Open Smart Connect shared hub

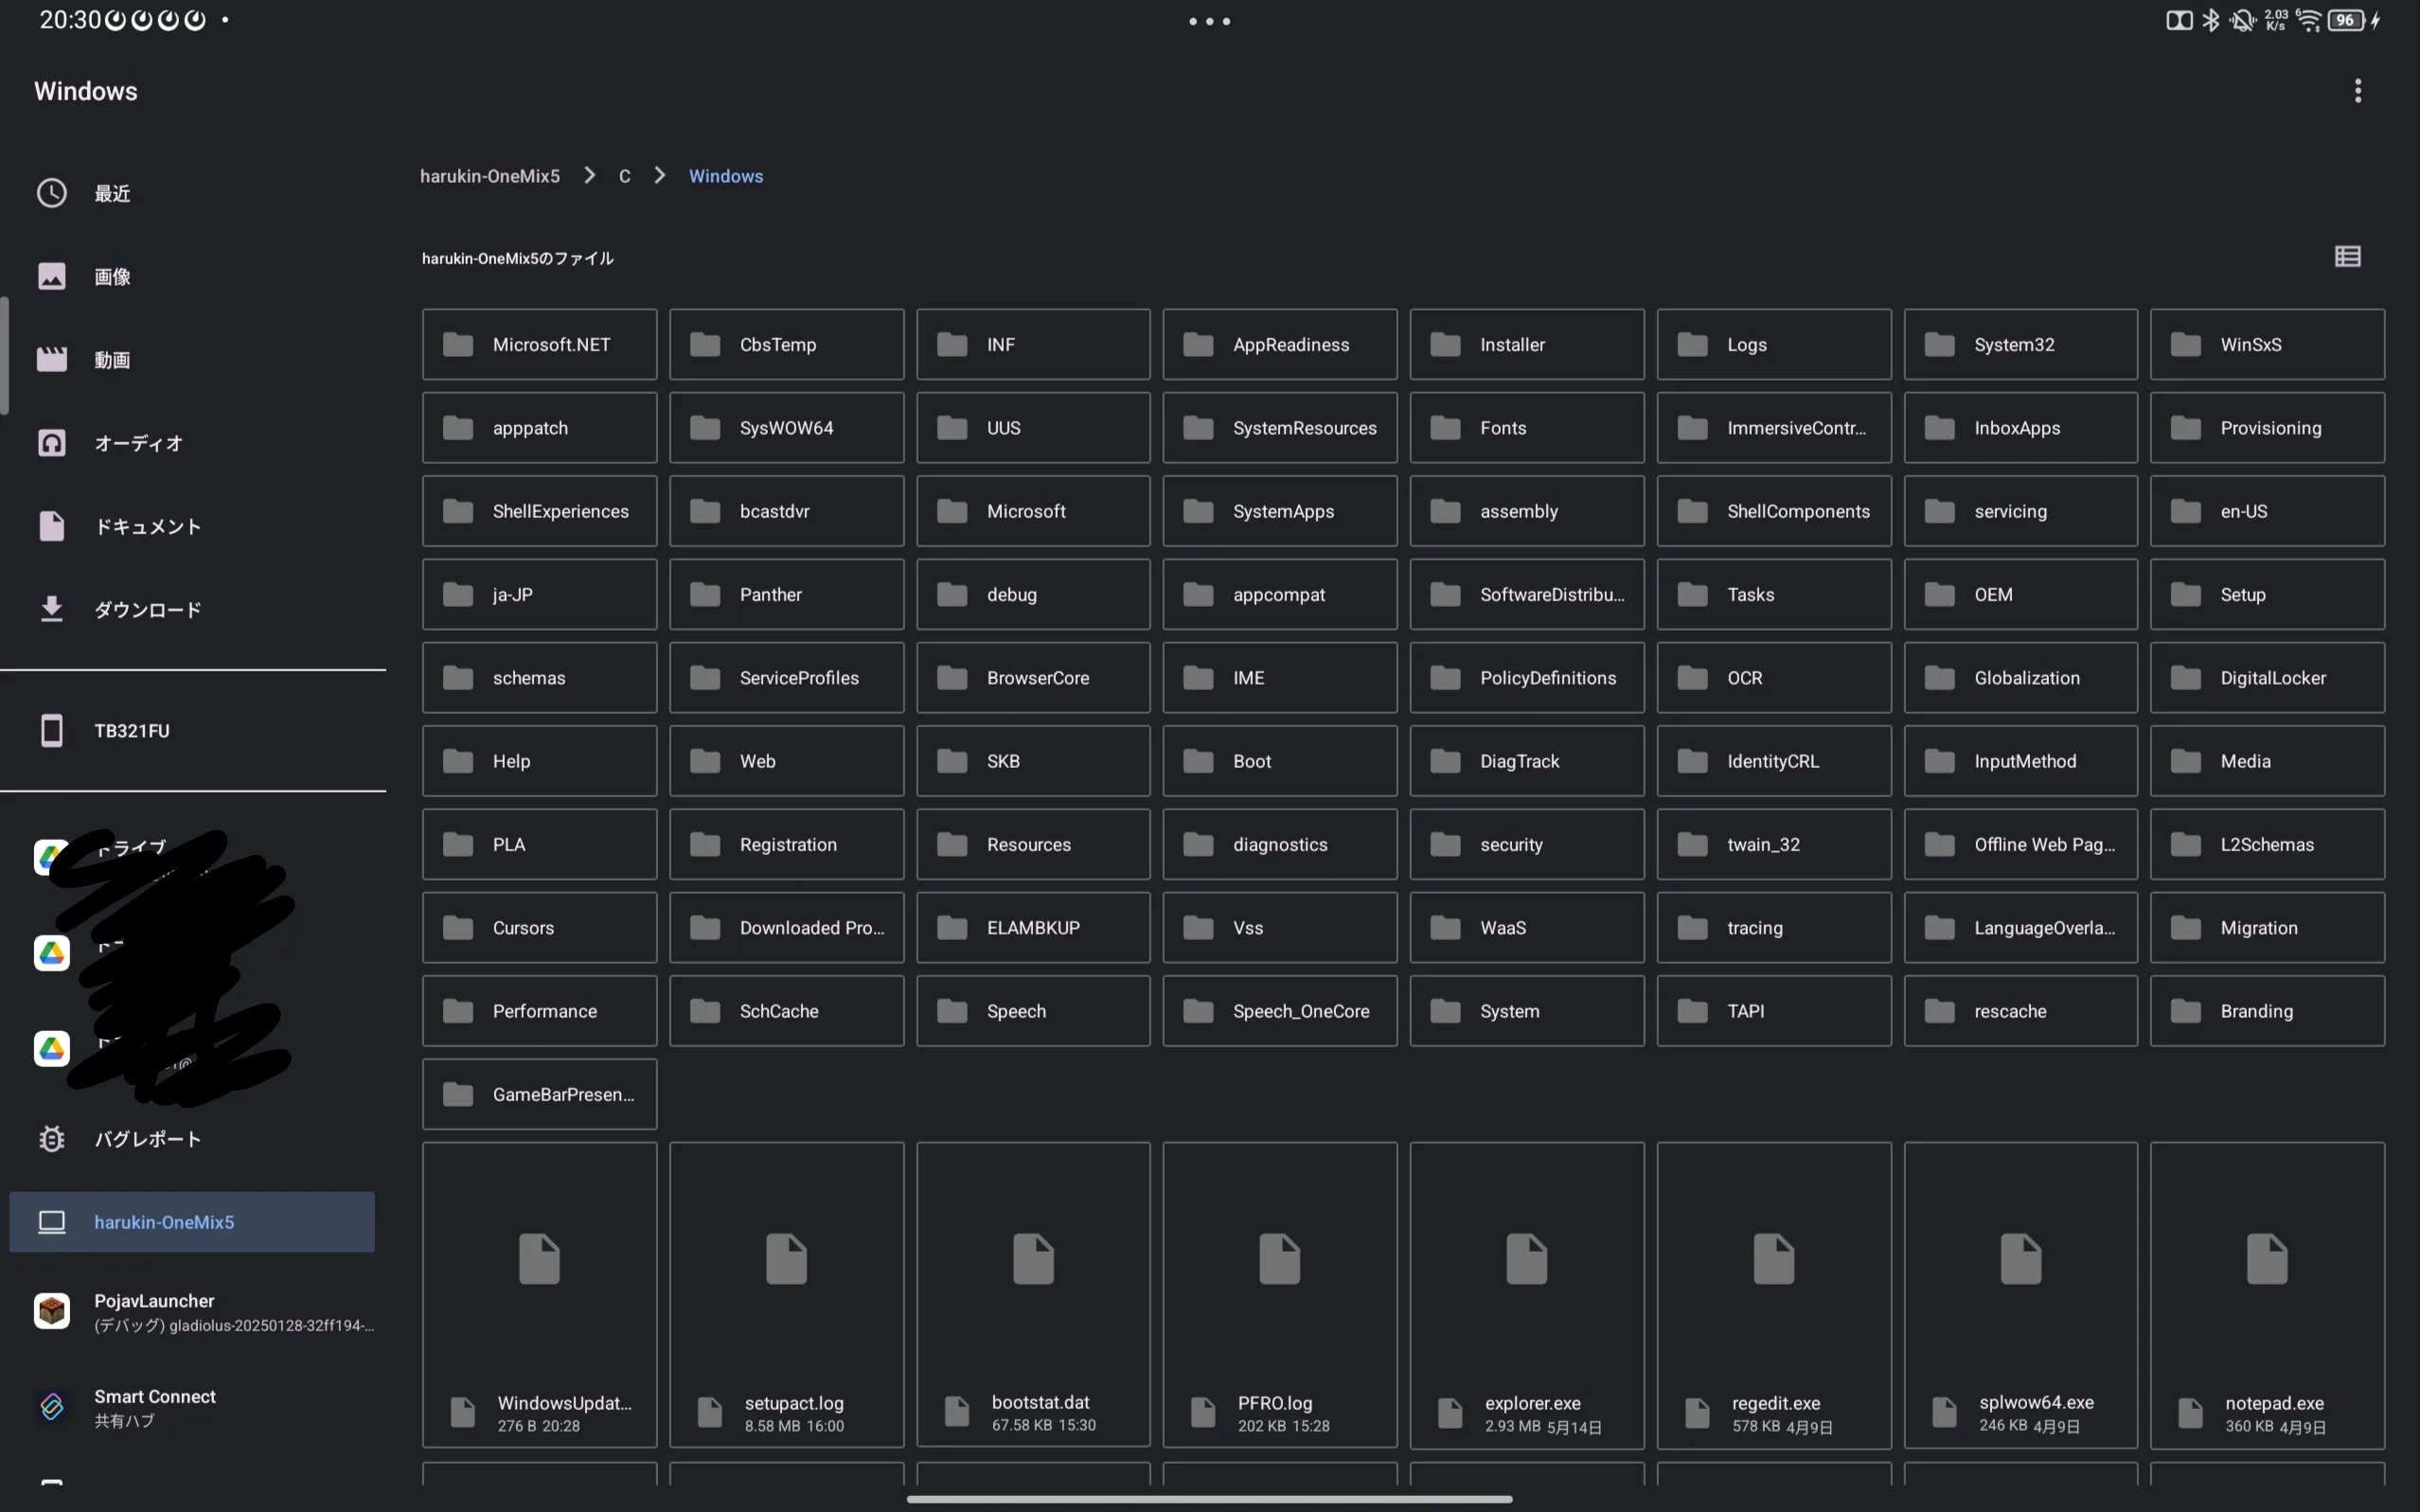[x=155, y=1407]
